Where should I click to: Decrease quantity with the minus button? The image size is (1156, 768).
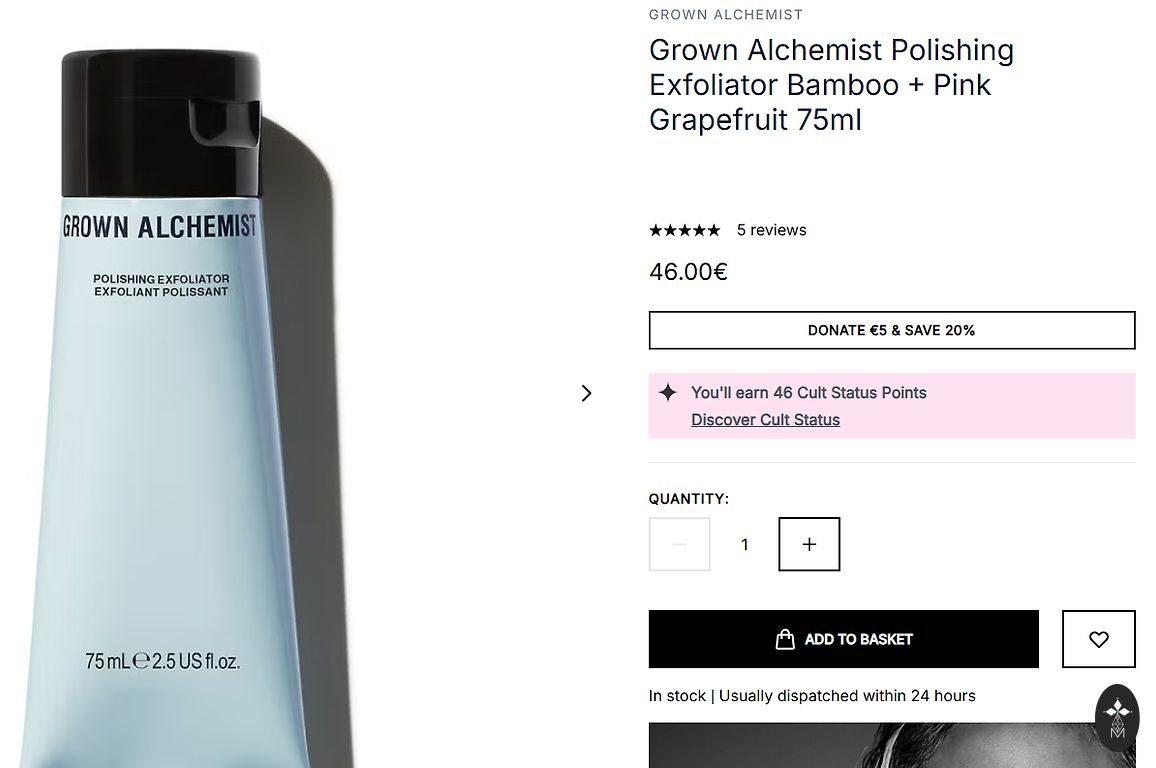680,544
